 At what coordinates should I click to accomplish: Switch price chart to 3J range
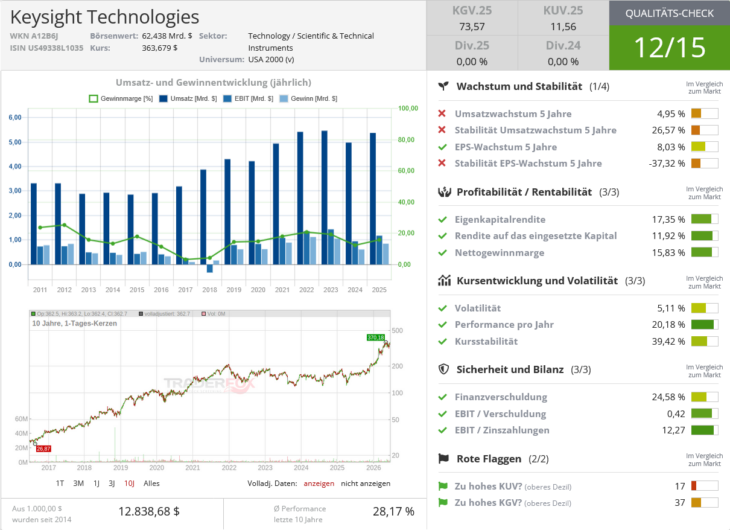112,483
